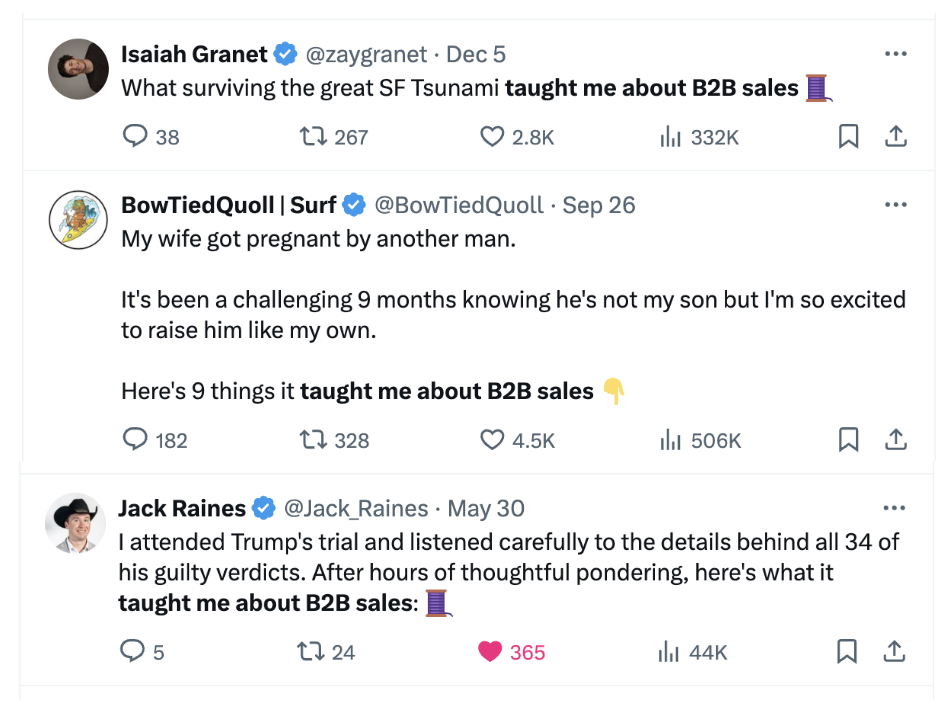
Task: Open the @zaygranet profile handle link
Action: pos(368,54)
